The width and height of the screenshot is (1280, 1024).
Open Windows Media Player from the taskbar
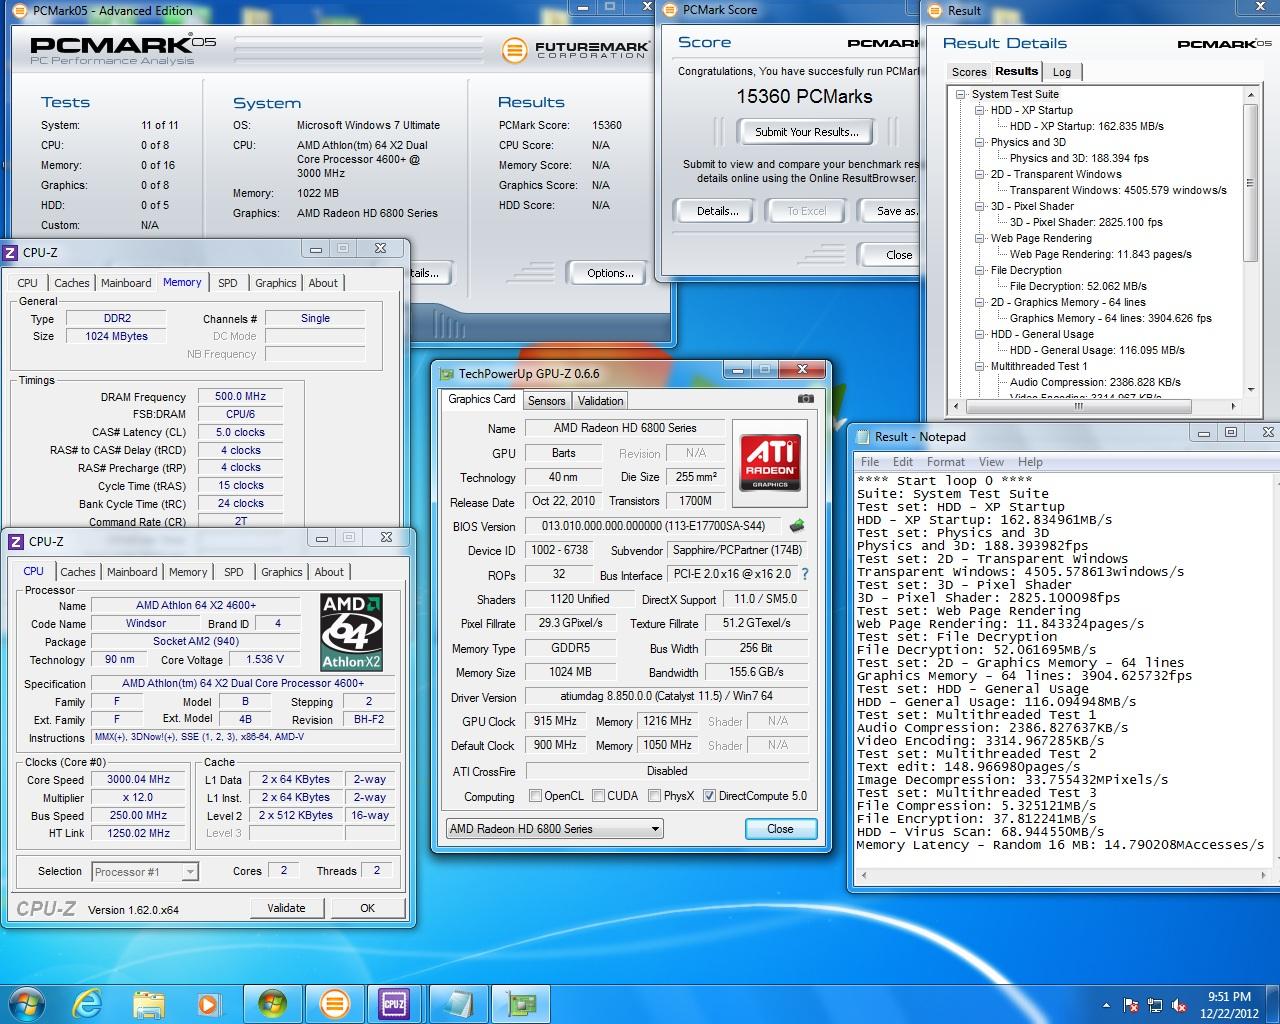(208, 1003)
